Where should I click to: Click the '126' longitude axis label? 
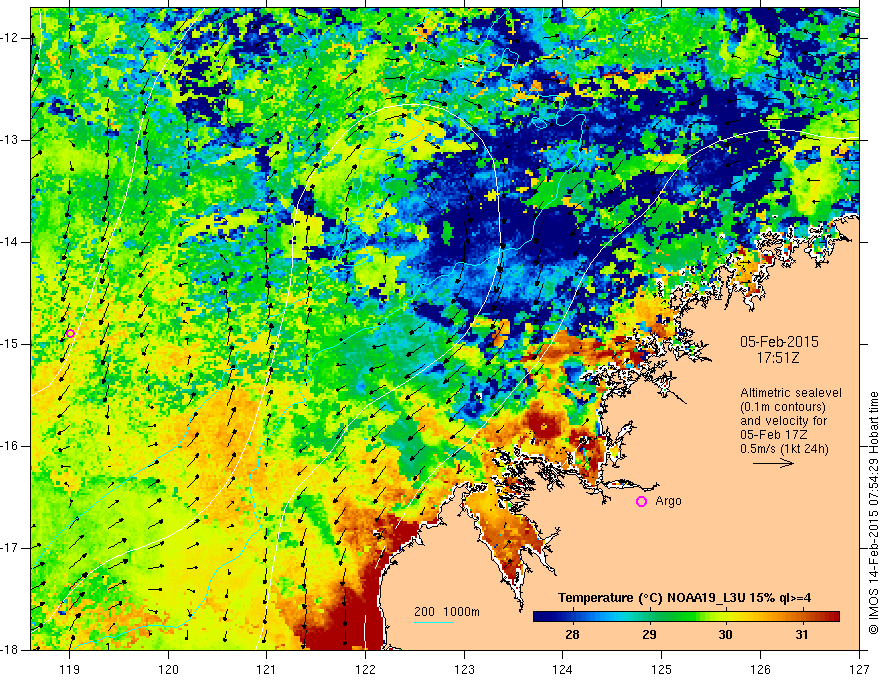pyautogui.click(x=760, y=669)
